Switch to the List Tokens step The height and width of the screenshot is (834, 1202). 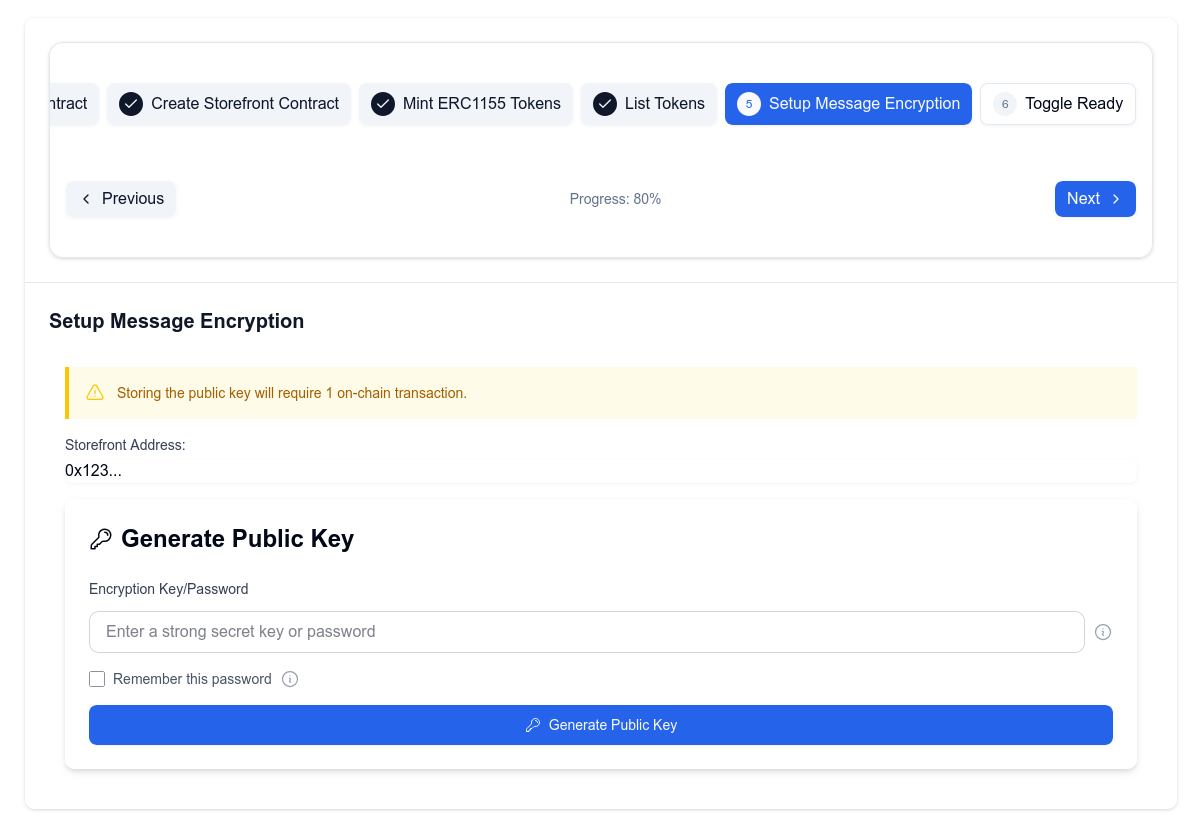(649, 103)
